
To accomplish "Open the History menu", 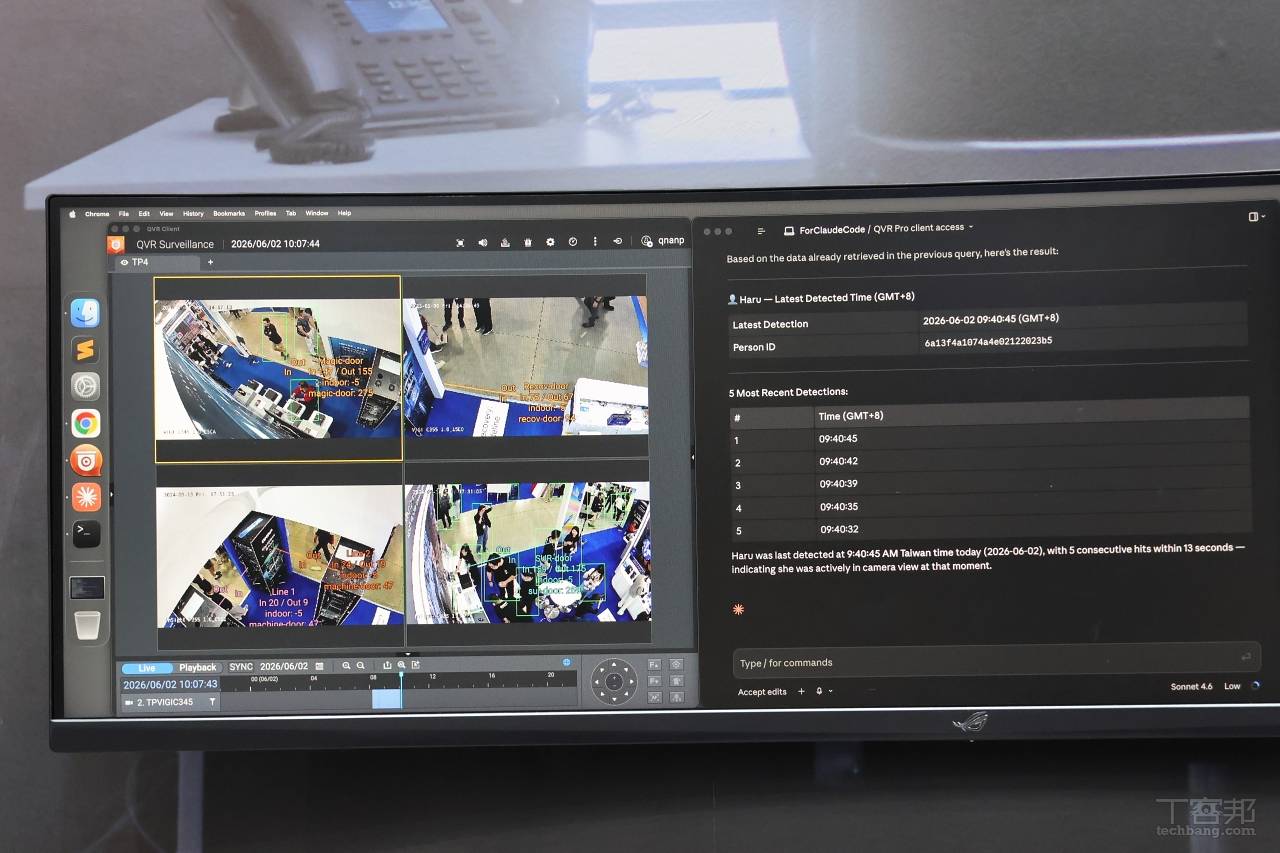I will pos(193,213).
